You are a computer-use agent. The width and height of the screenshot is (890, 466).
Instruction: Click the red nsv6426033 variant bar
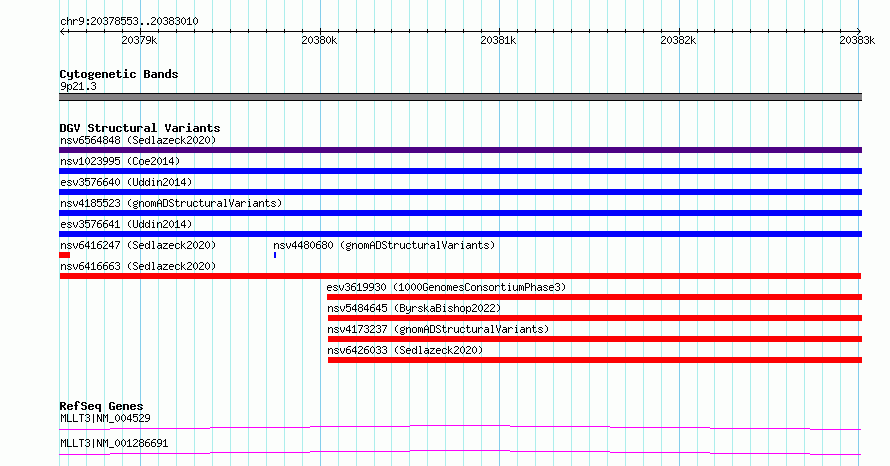(595, 360)
